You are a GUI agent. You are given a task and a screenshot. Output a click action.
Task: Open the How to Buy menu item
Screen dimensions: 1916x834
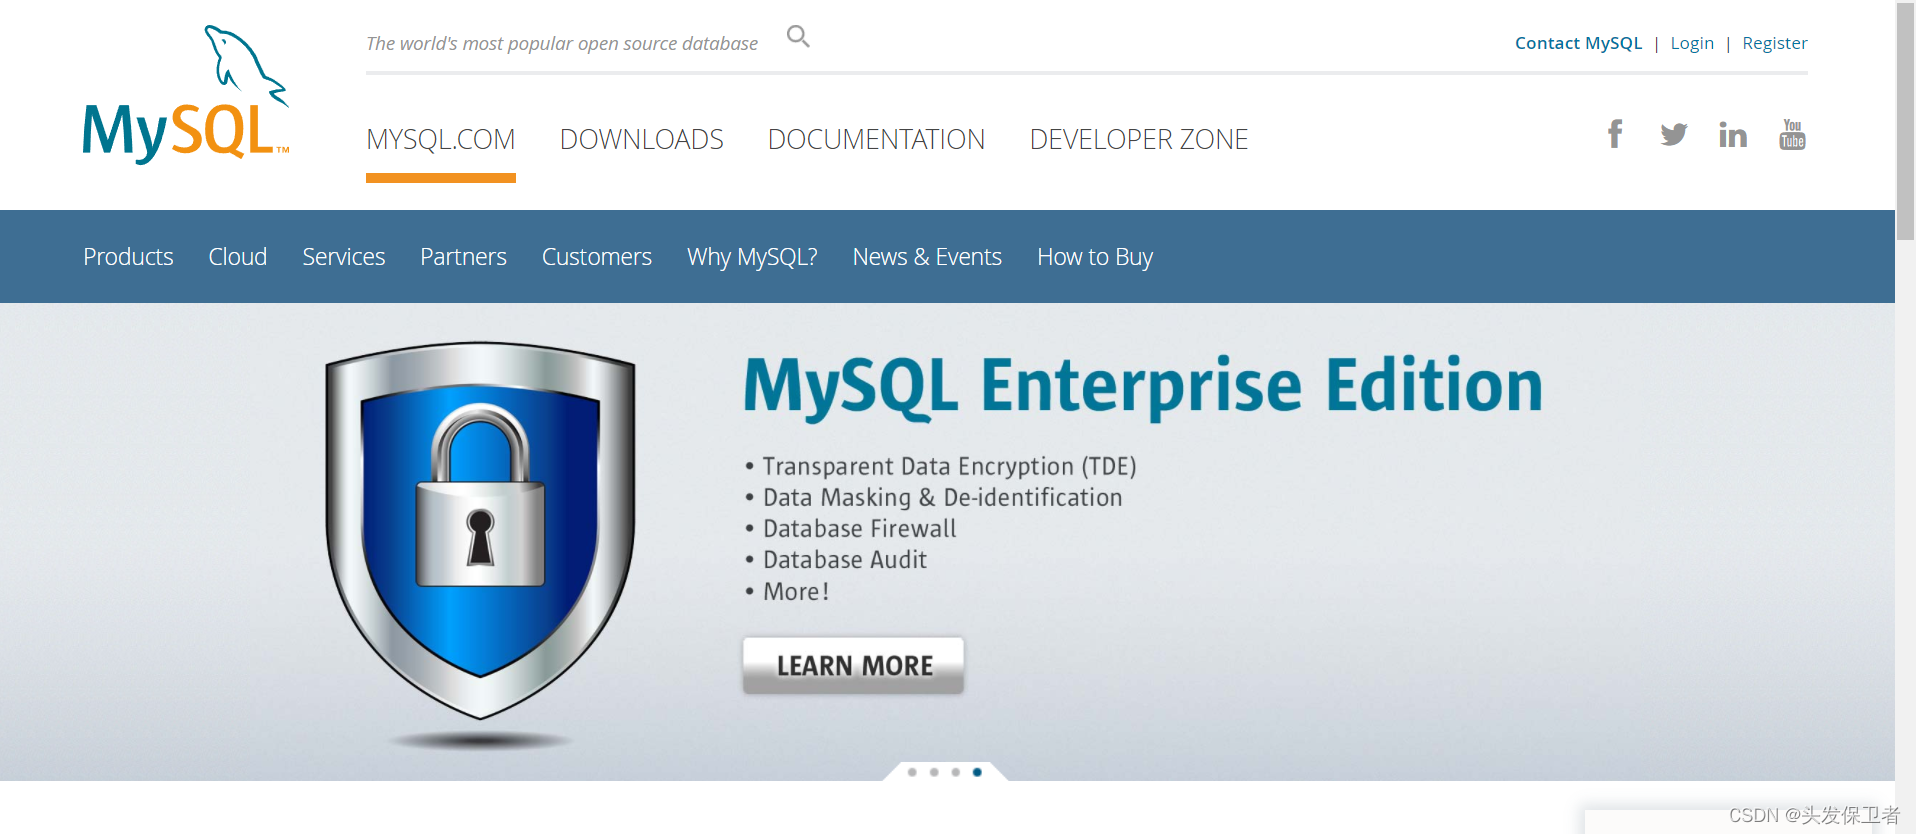point(1095,257)
